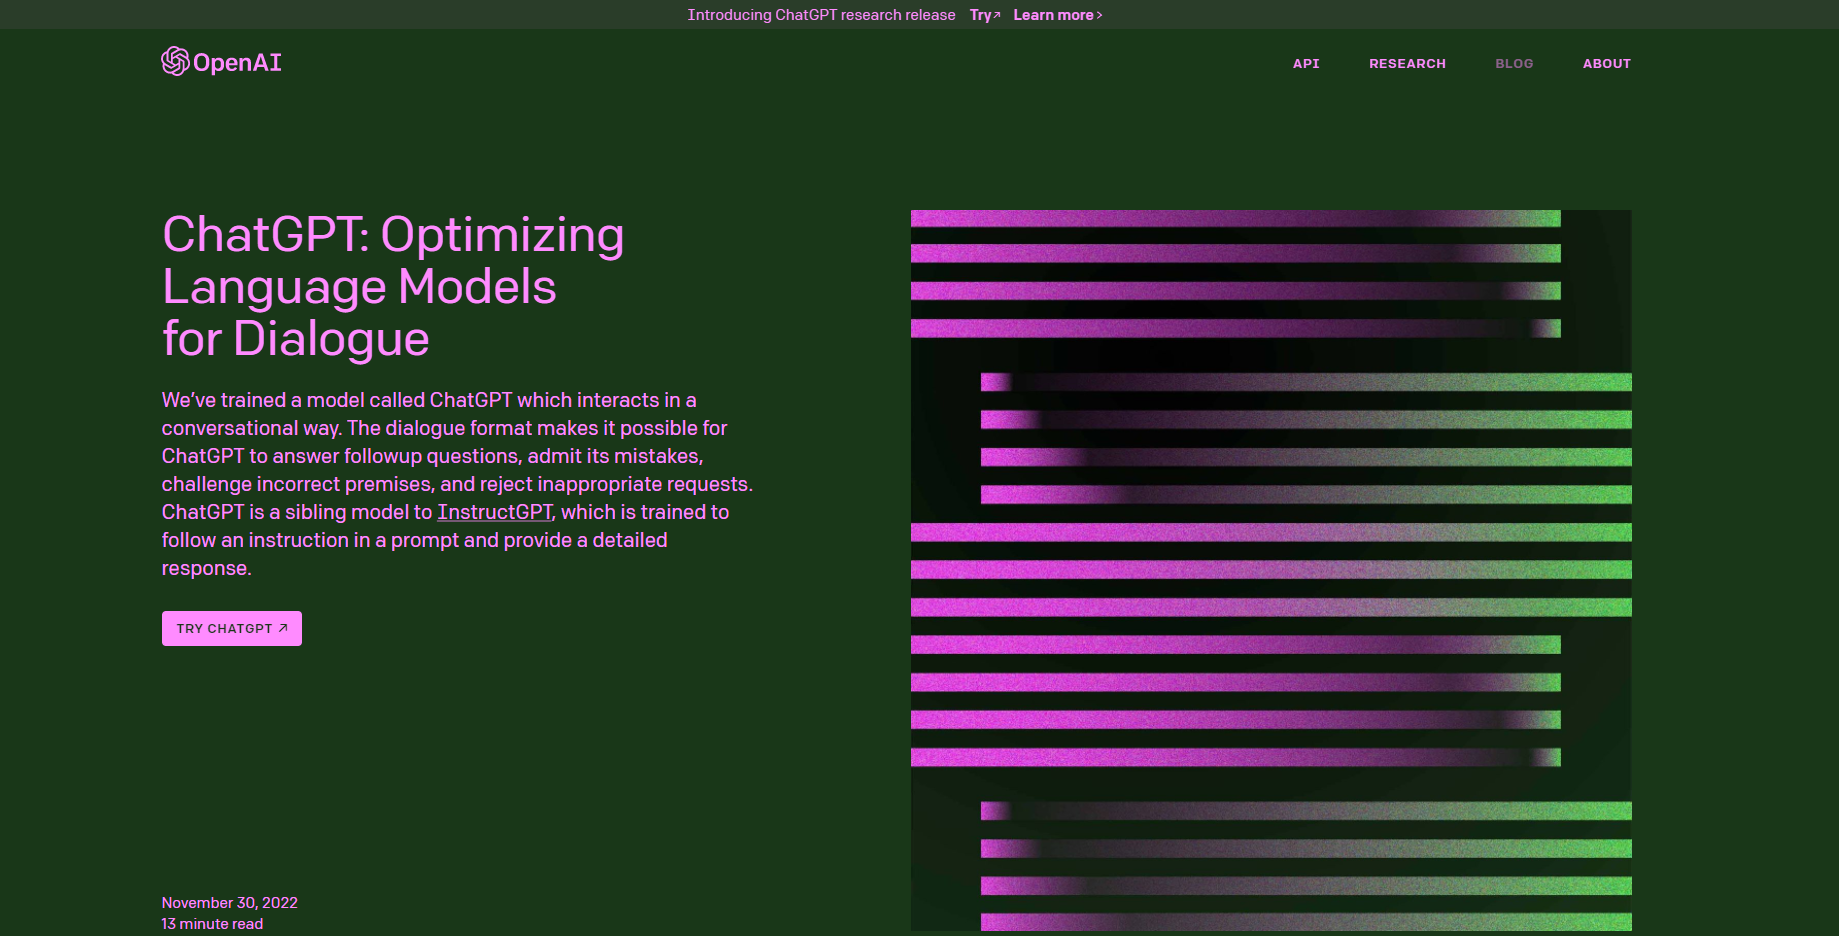Click the OpenAI wordmark text

[237, 63]
